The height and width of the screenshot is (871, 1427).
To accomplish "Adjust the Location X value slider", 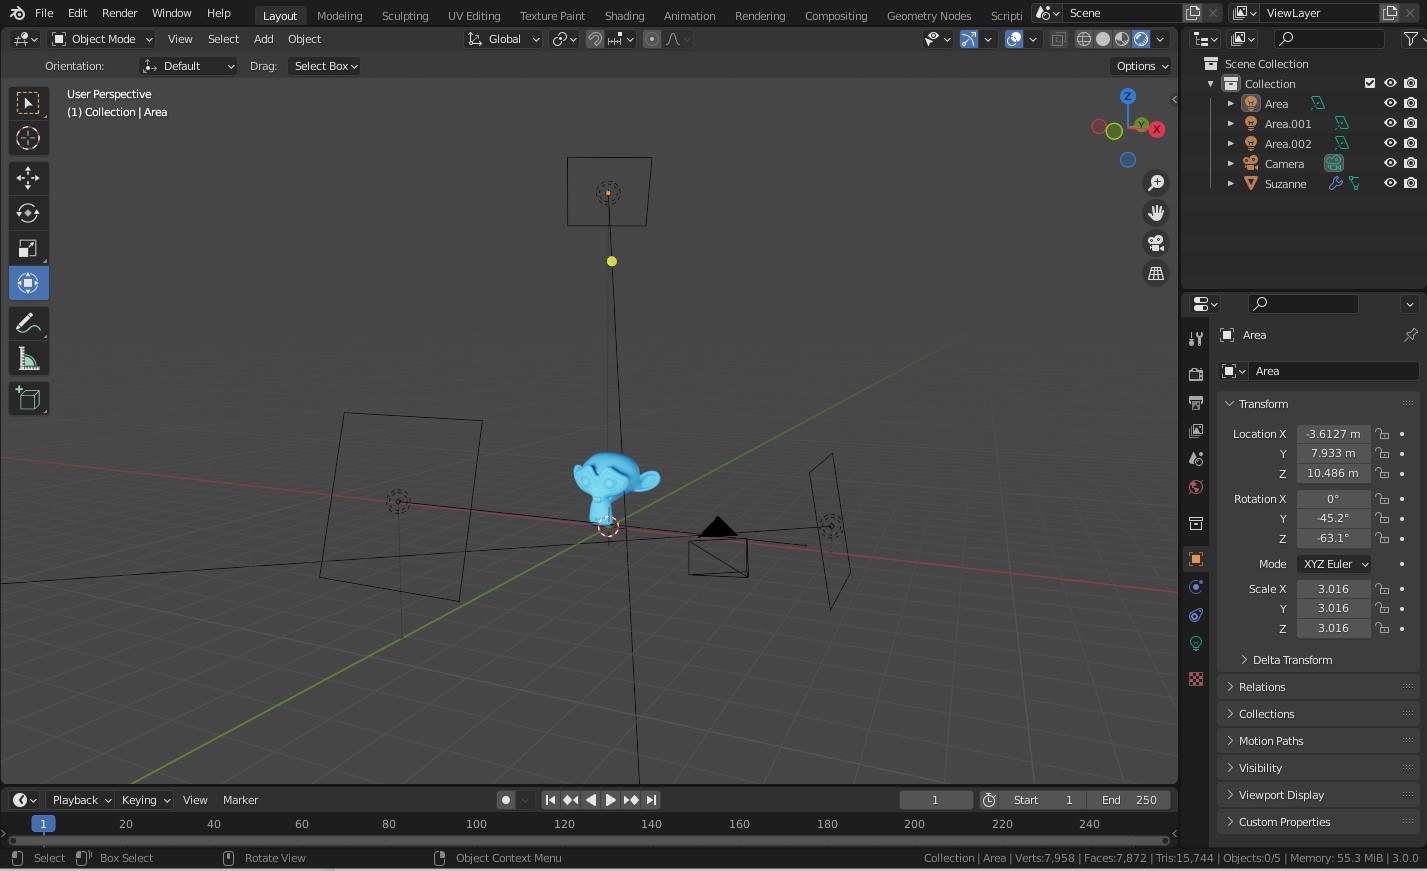I will (1333, 433).
